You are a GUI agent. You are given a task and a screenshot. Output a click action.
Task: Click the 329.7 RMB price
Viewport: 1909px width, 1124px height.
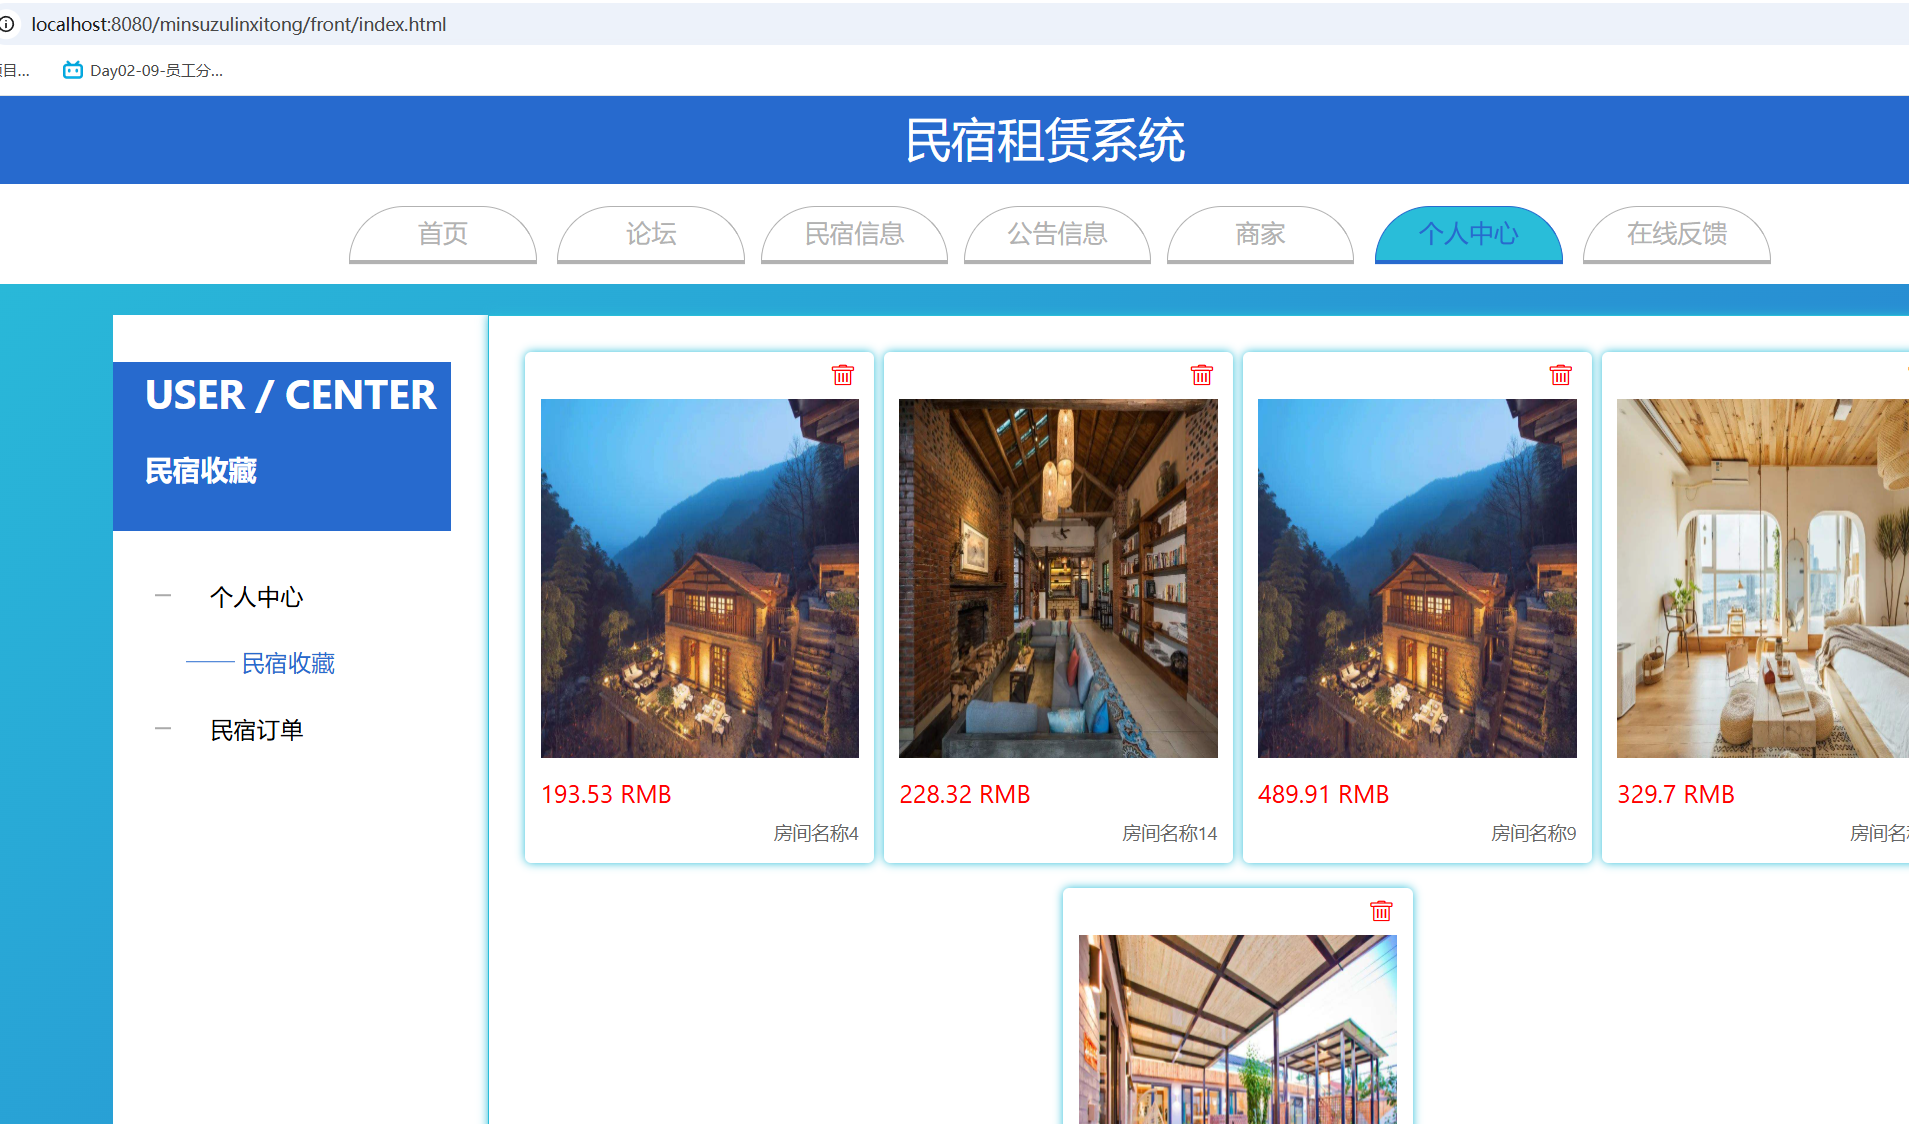[1676, 794]
